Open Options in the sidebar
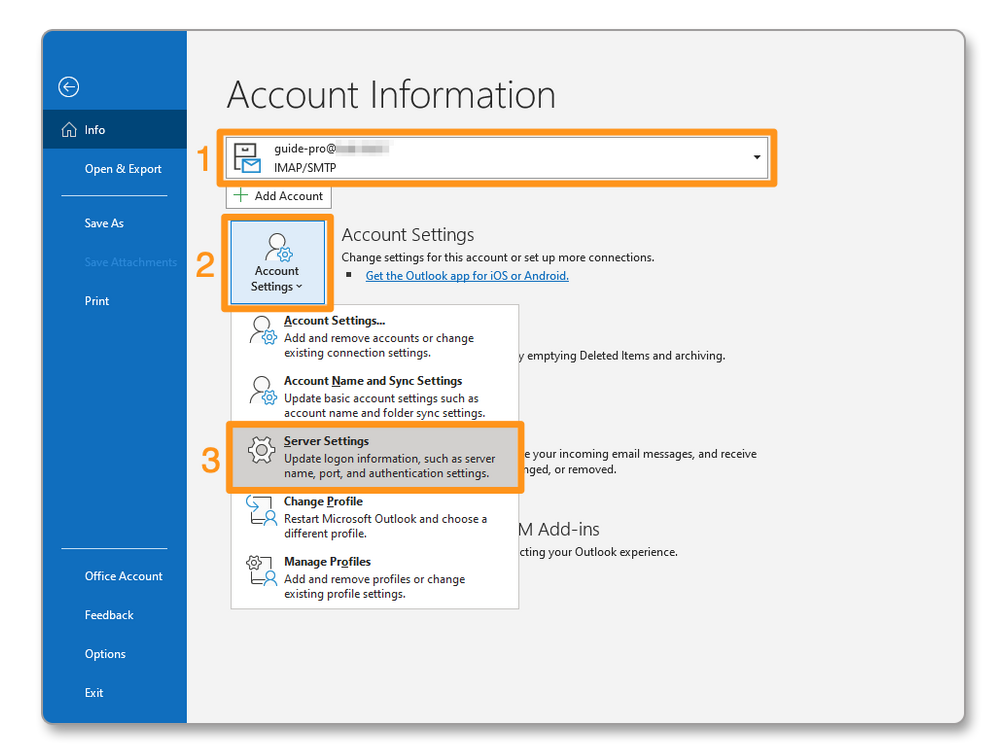 tap(105, 654)
